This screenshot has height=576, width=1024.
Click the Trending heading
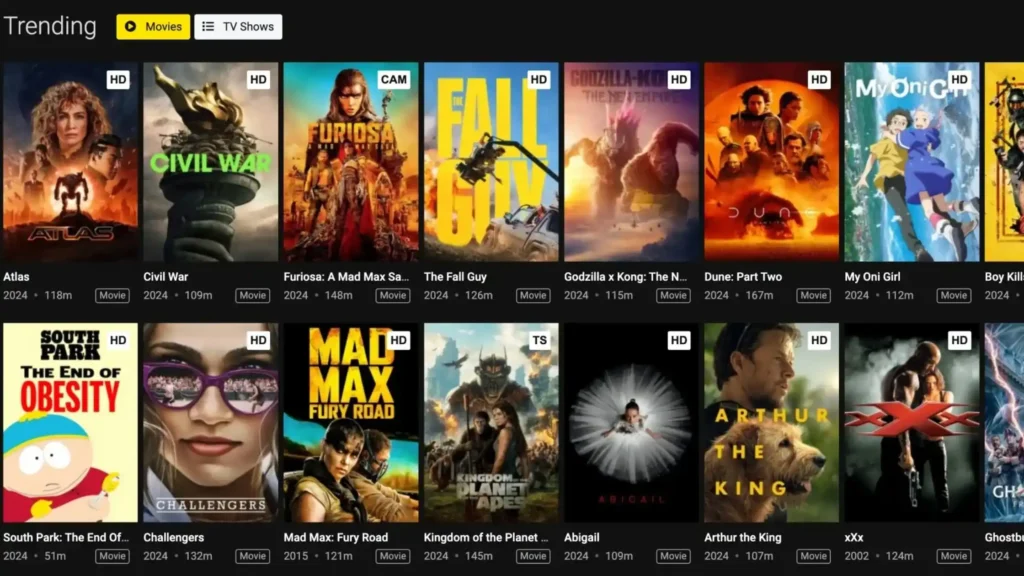tap(50, 27)
